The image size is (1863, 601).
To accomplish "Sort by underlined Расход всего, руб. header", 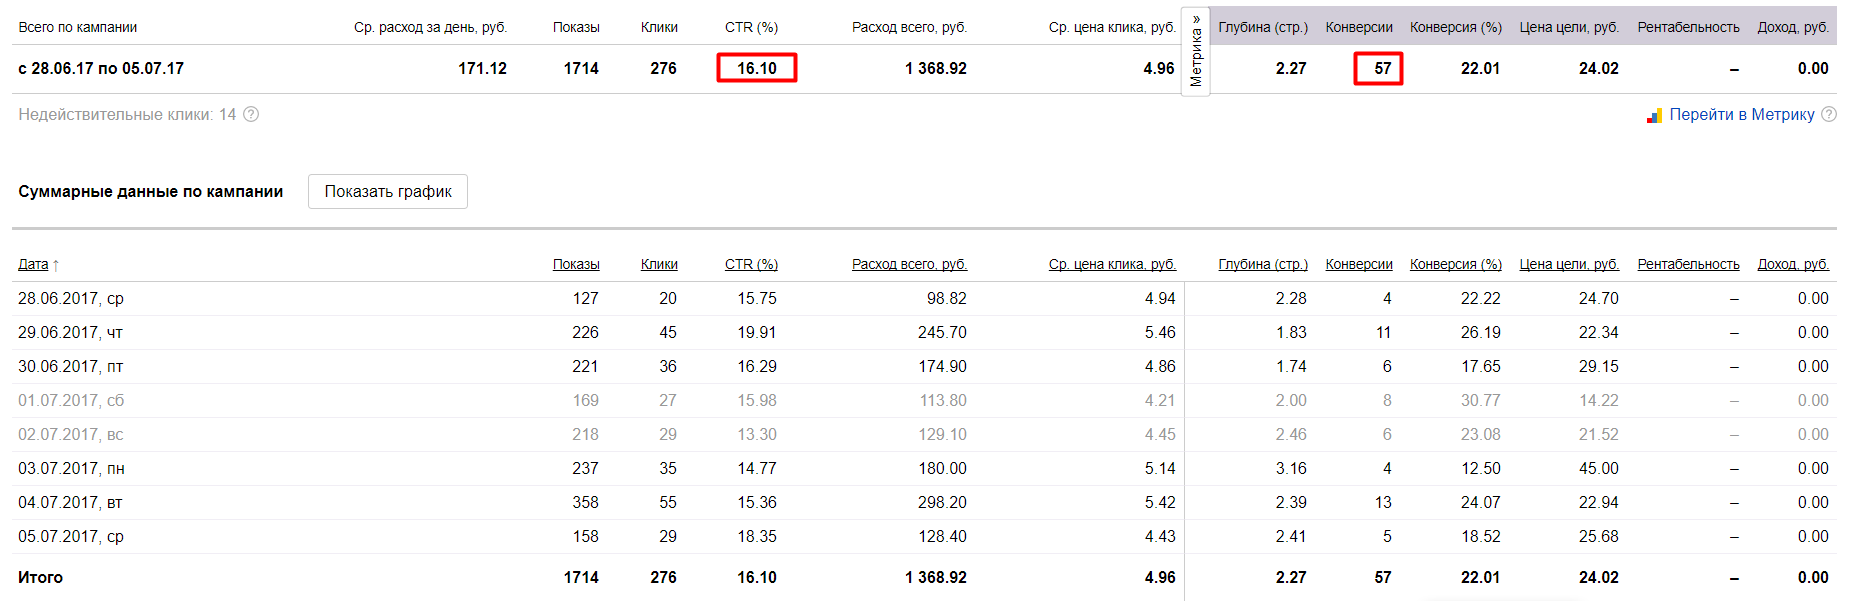I will (x=909, y=264).
